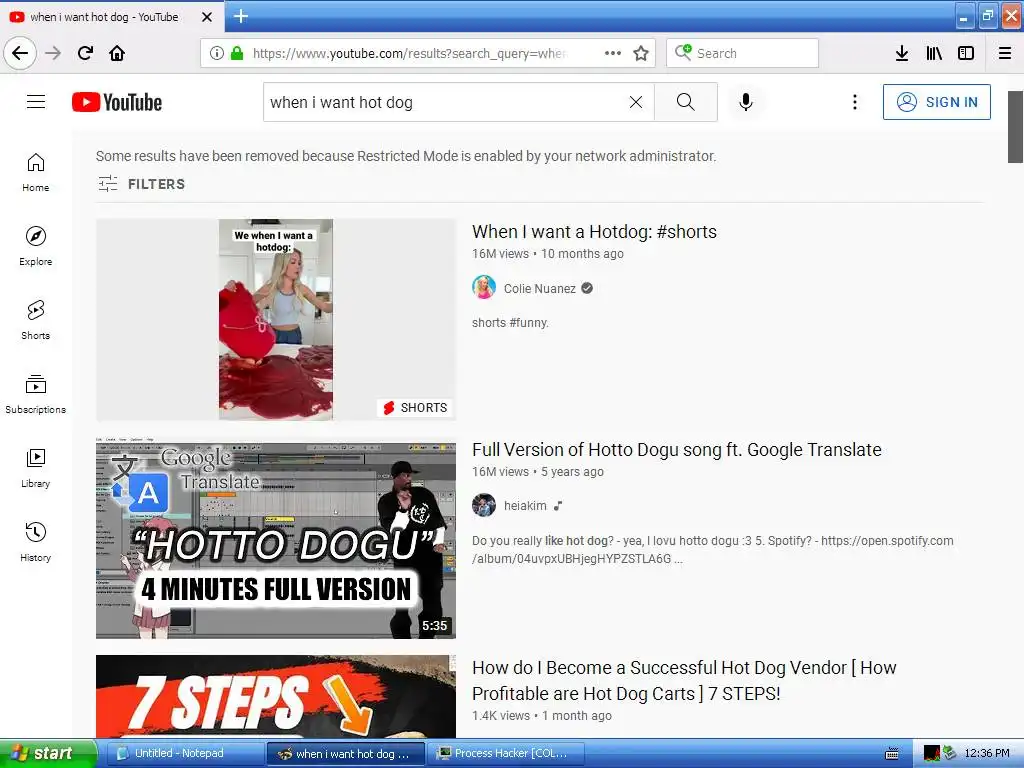
Task: Click the green secure padlock icon
Action: click(237, 53)
